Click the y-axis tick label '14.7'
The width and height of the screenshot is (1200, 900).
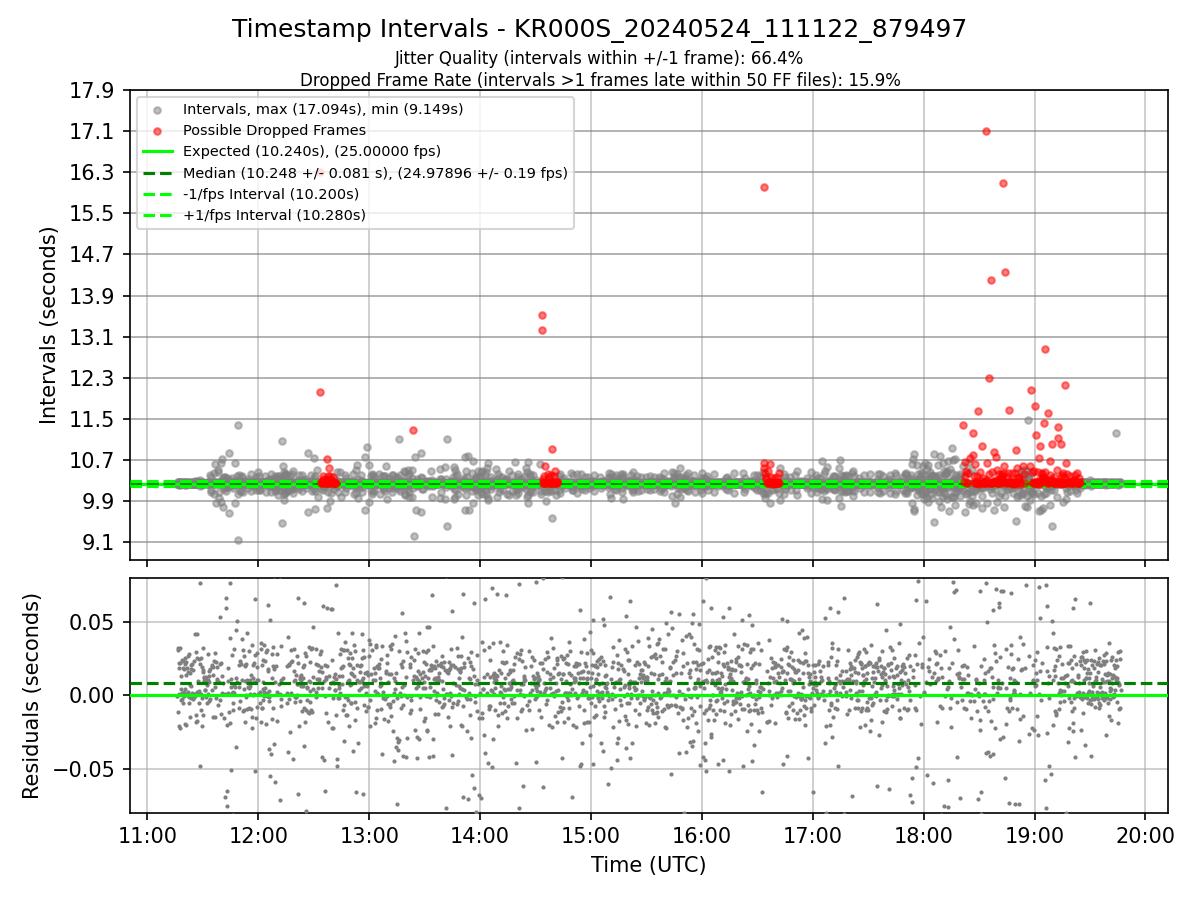click(x=95, y=254)
